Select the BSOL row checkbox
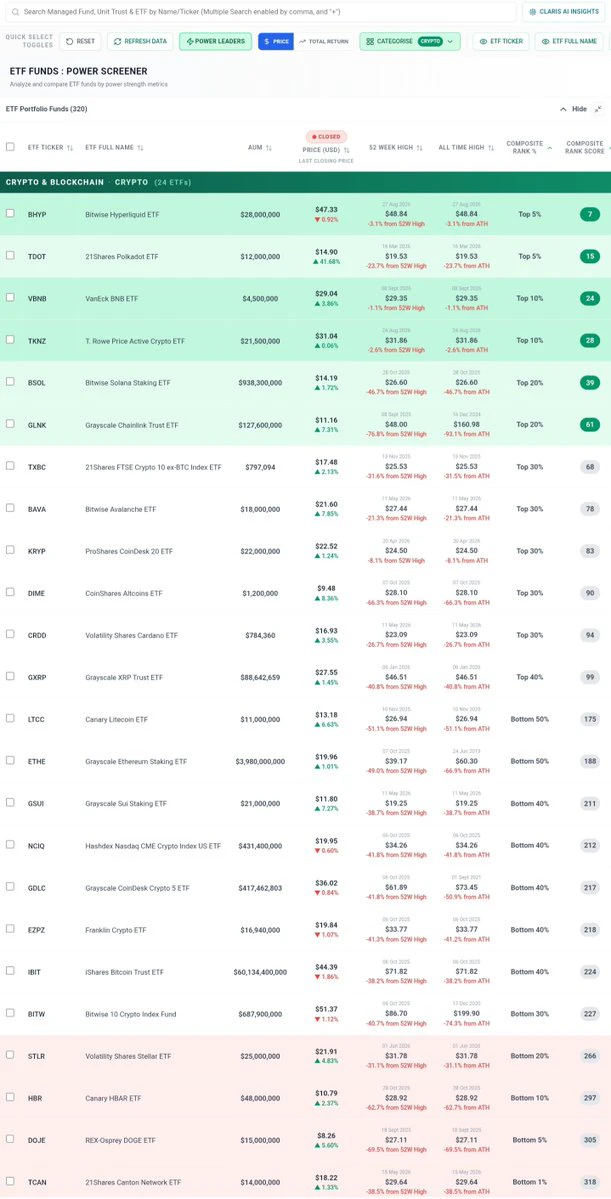Viewport: 611px width, 1199px height. click(x=10, y=382)
